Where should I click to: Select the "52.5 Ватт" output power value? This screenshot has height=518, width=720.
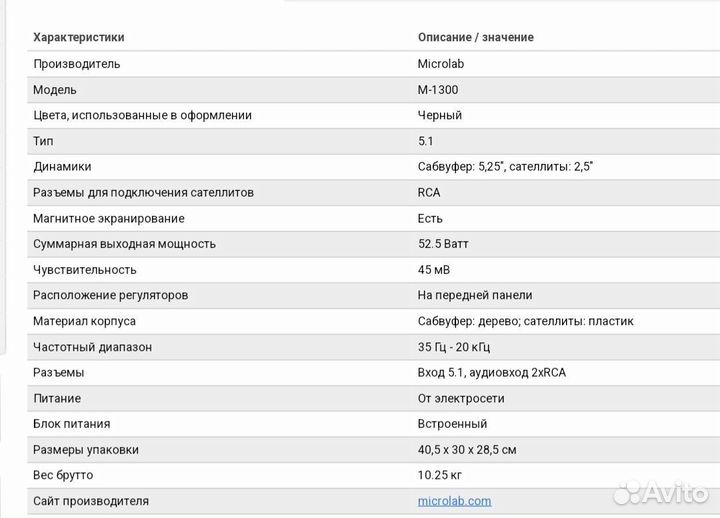(443, 244)
